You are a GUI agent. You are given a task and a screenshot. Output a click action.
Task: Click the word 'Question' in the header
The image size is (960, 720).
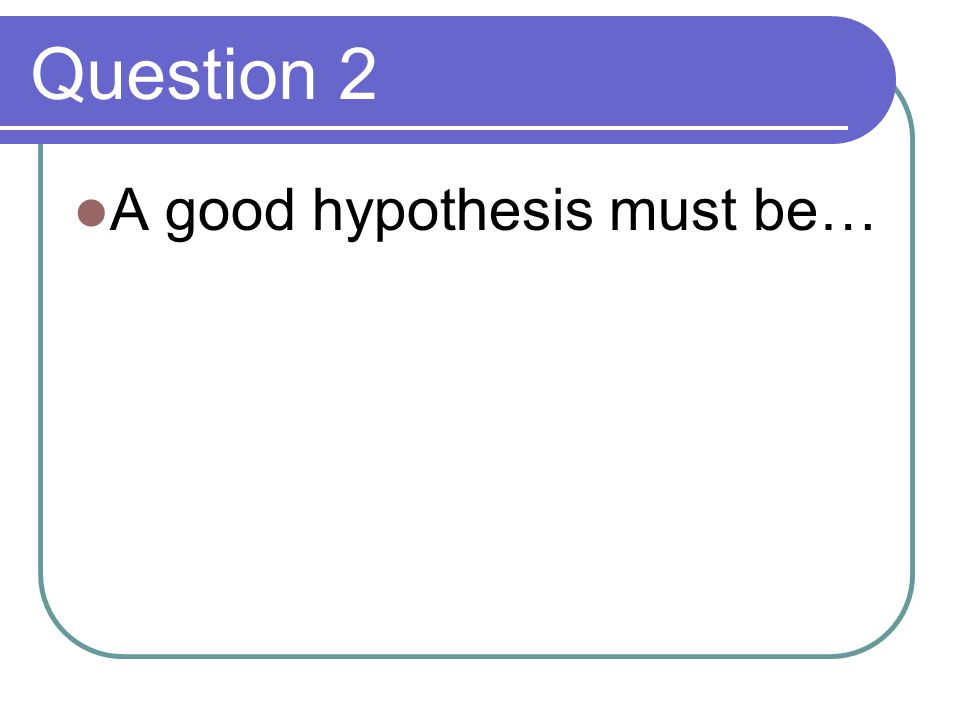point(174,75)
